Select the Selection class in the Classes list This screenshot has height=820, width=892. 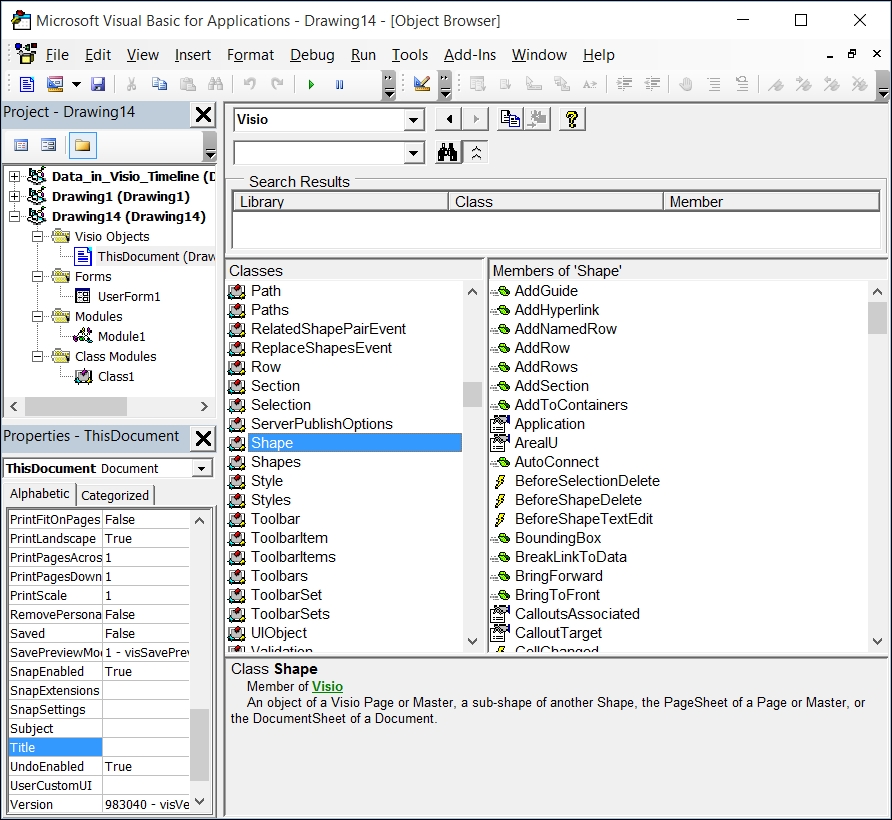[281, 405]
